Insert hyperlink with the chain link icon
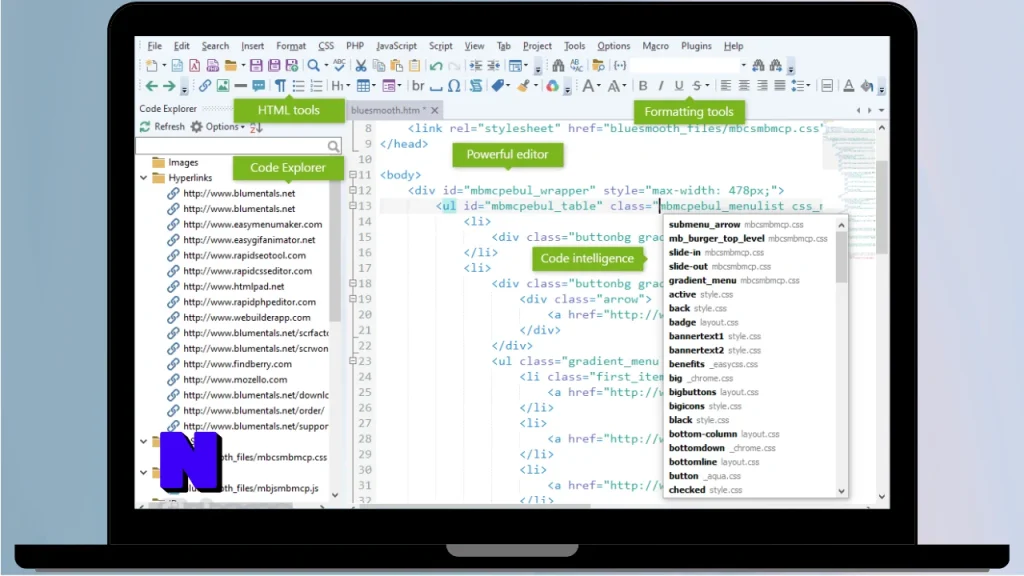1024x576 pixels. [x=205, y=86]
